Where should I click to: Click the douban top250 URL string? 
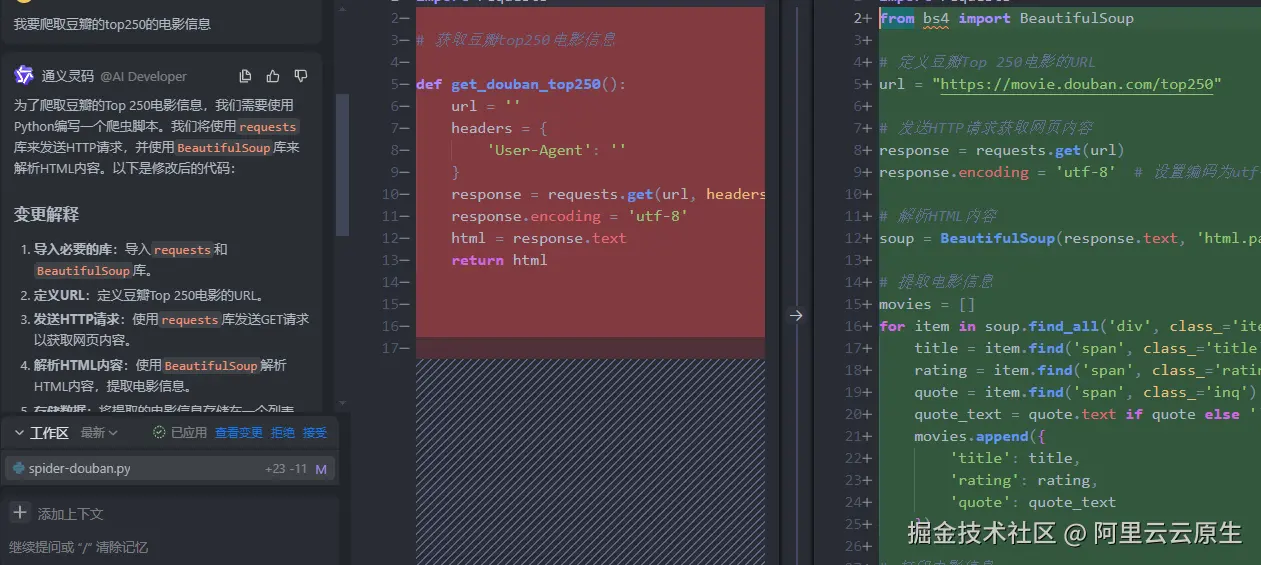coord(1079,84)
